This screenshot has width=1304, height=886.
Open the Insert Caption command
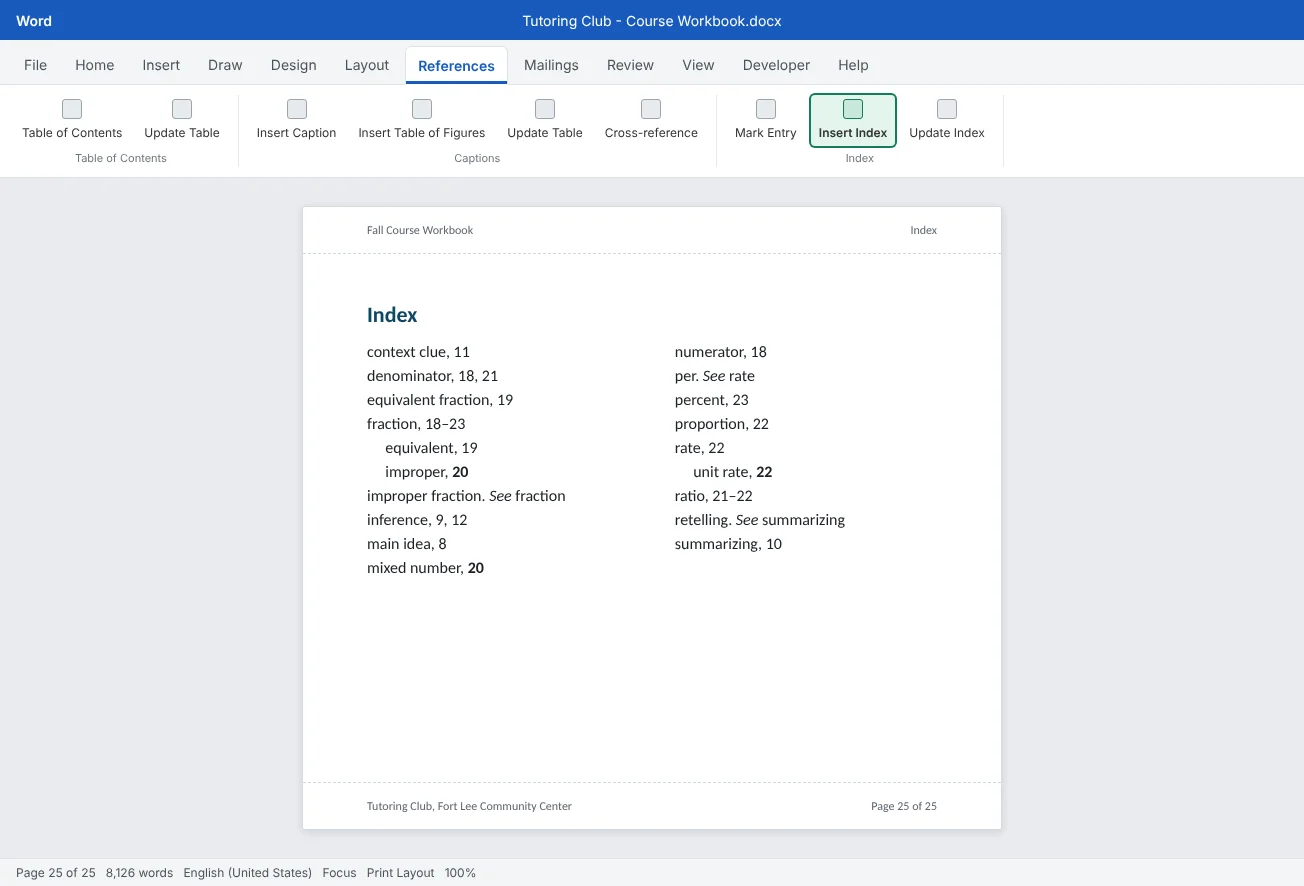pyautogui.click(x=296, y=120)
